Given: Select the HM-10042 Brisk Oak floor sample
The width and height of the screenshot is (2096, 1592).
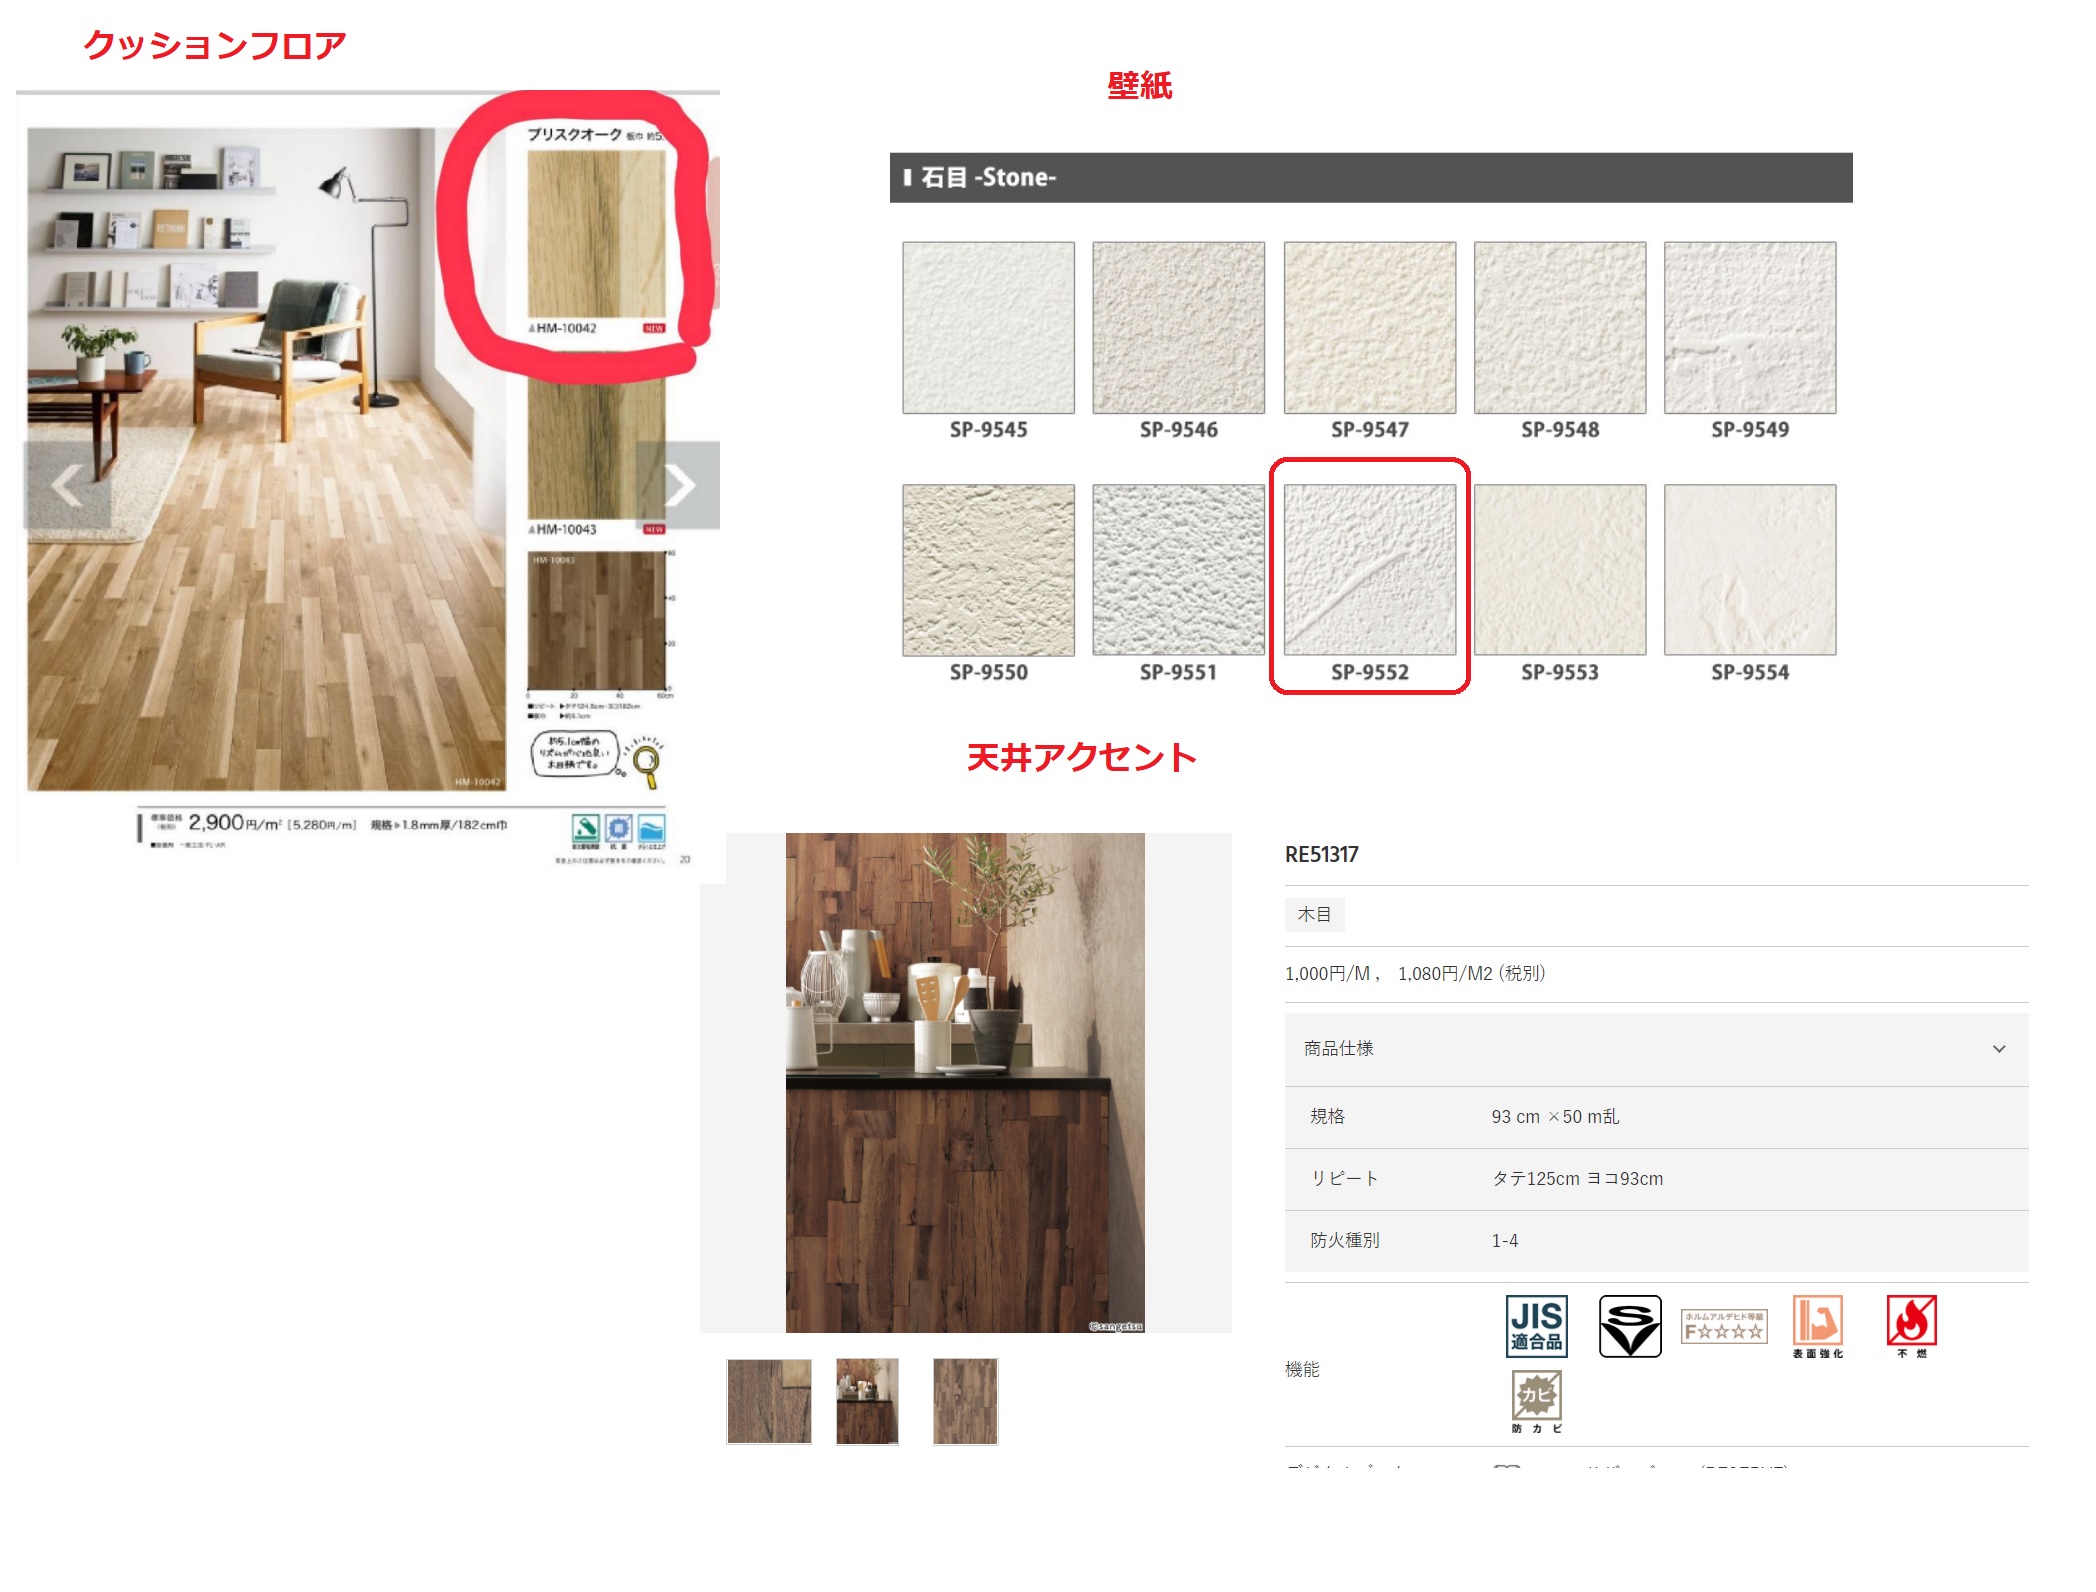Looking at the screenshot, I should 596,235.
